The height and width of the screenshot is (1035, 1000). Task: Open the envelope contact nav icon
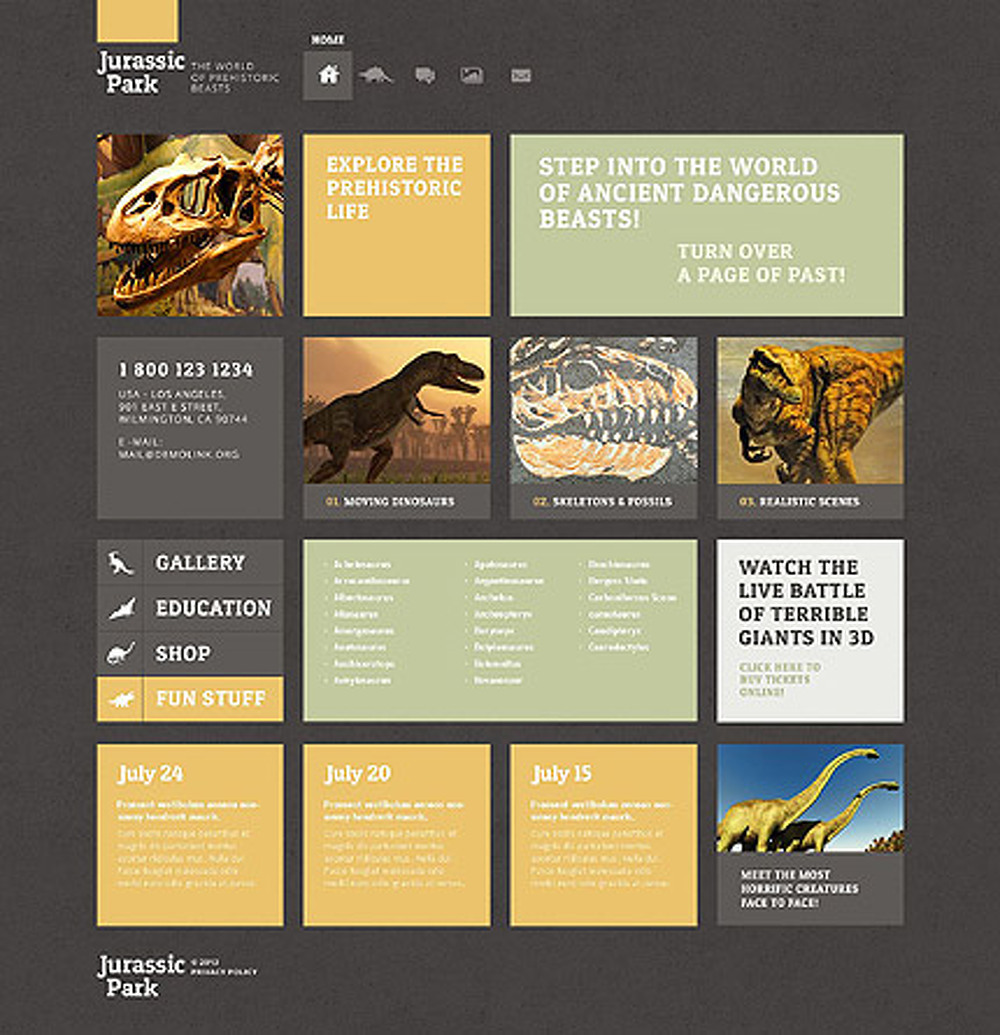pyautogui.click(x=521, y=75)
